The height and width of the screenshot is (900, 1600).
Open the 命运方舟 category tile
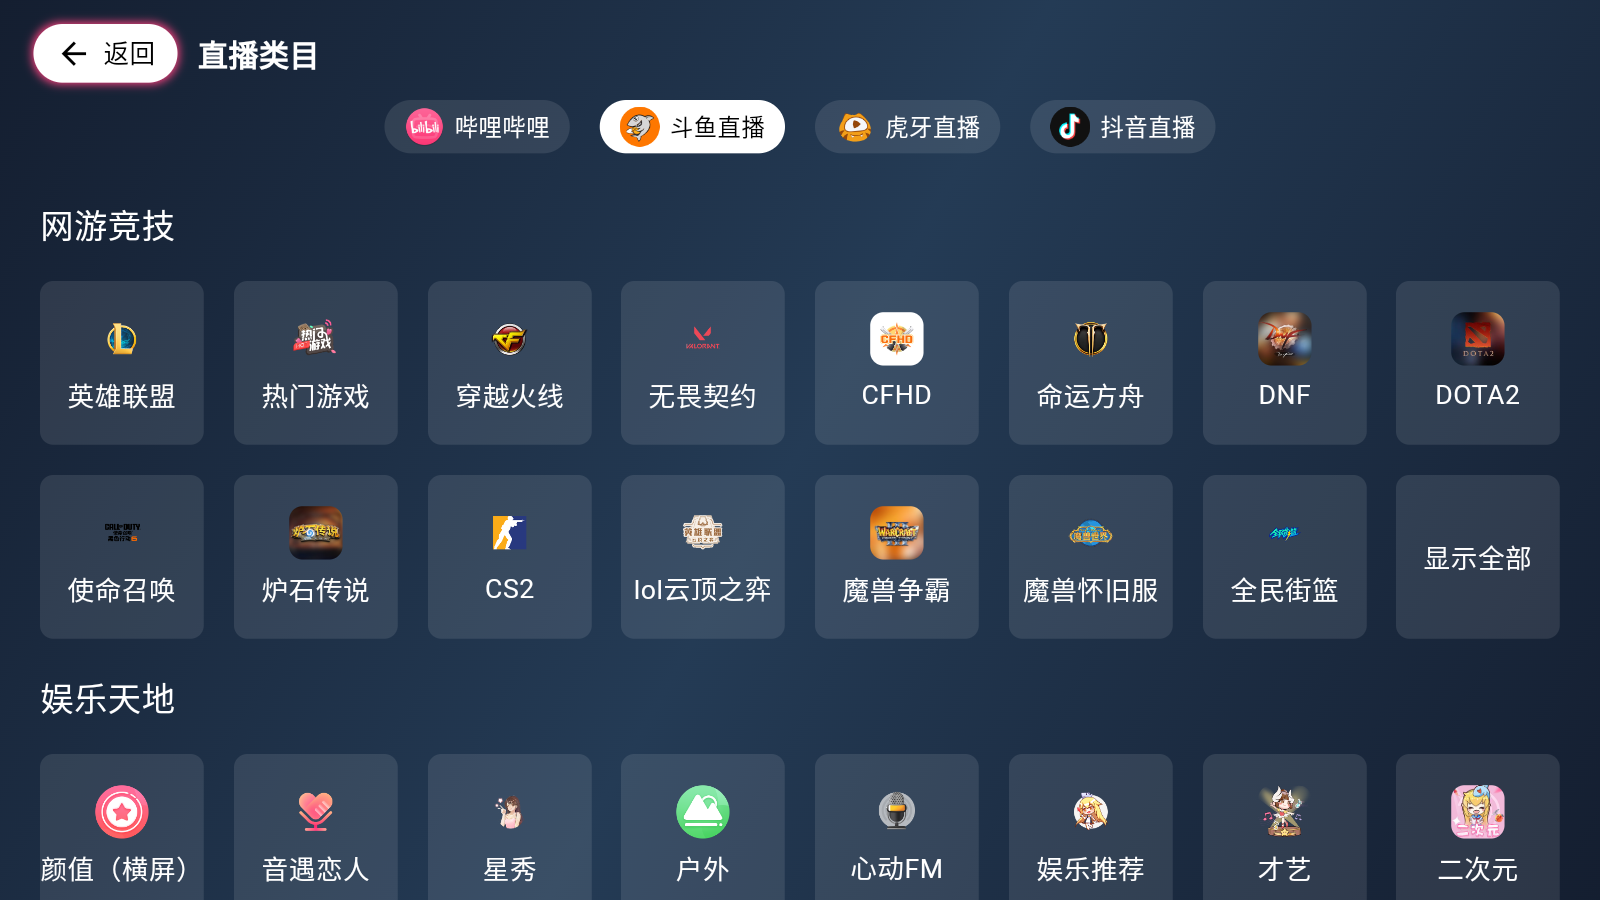[1091, 363]
